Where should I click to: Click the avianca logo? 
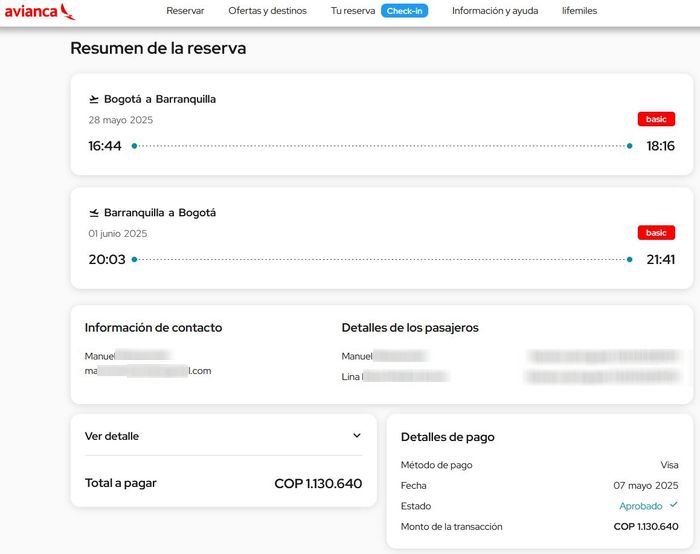click(x=39, y=11)
